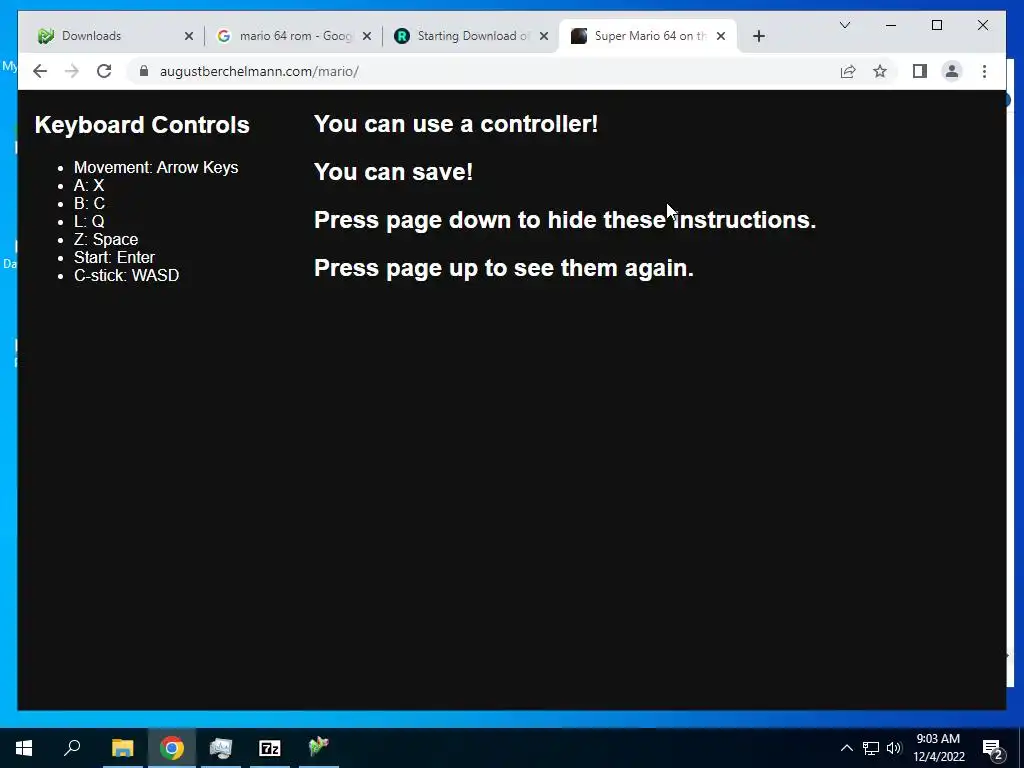View site security lock information
The width and height of the screenshot is (1024, 768).
(x=144, y=71)
